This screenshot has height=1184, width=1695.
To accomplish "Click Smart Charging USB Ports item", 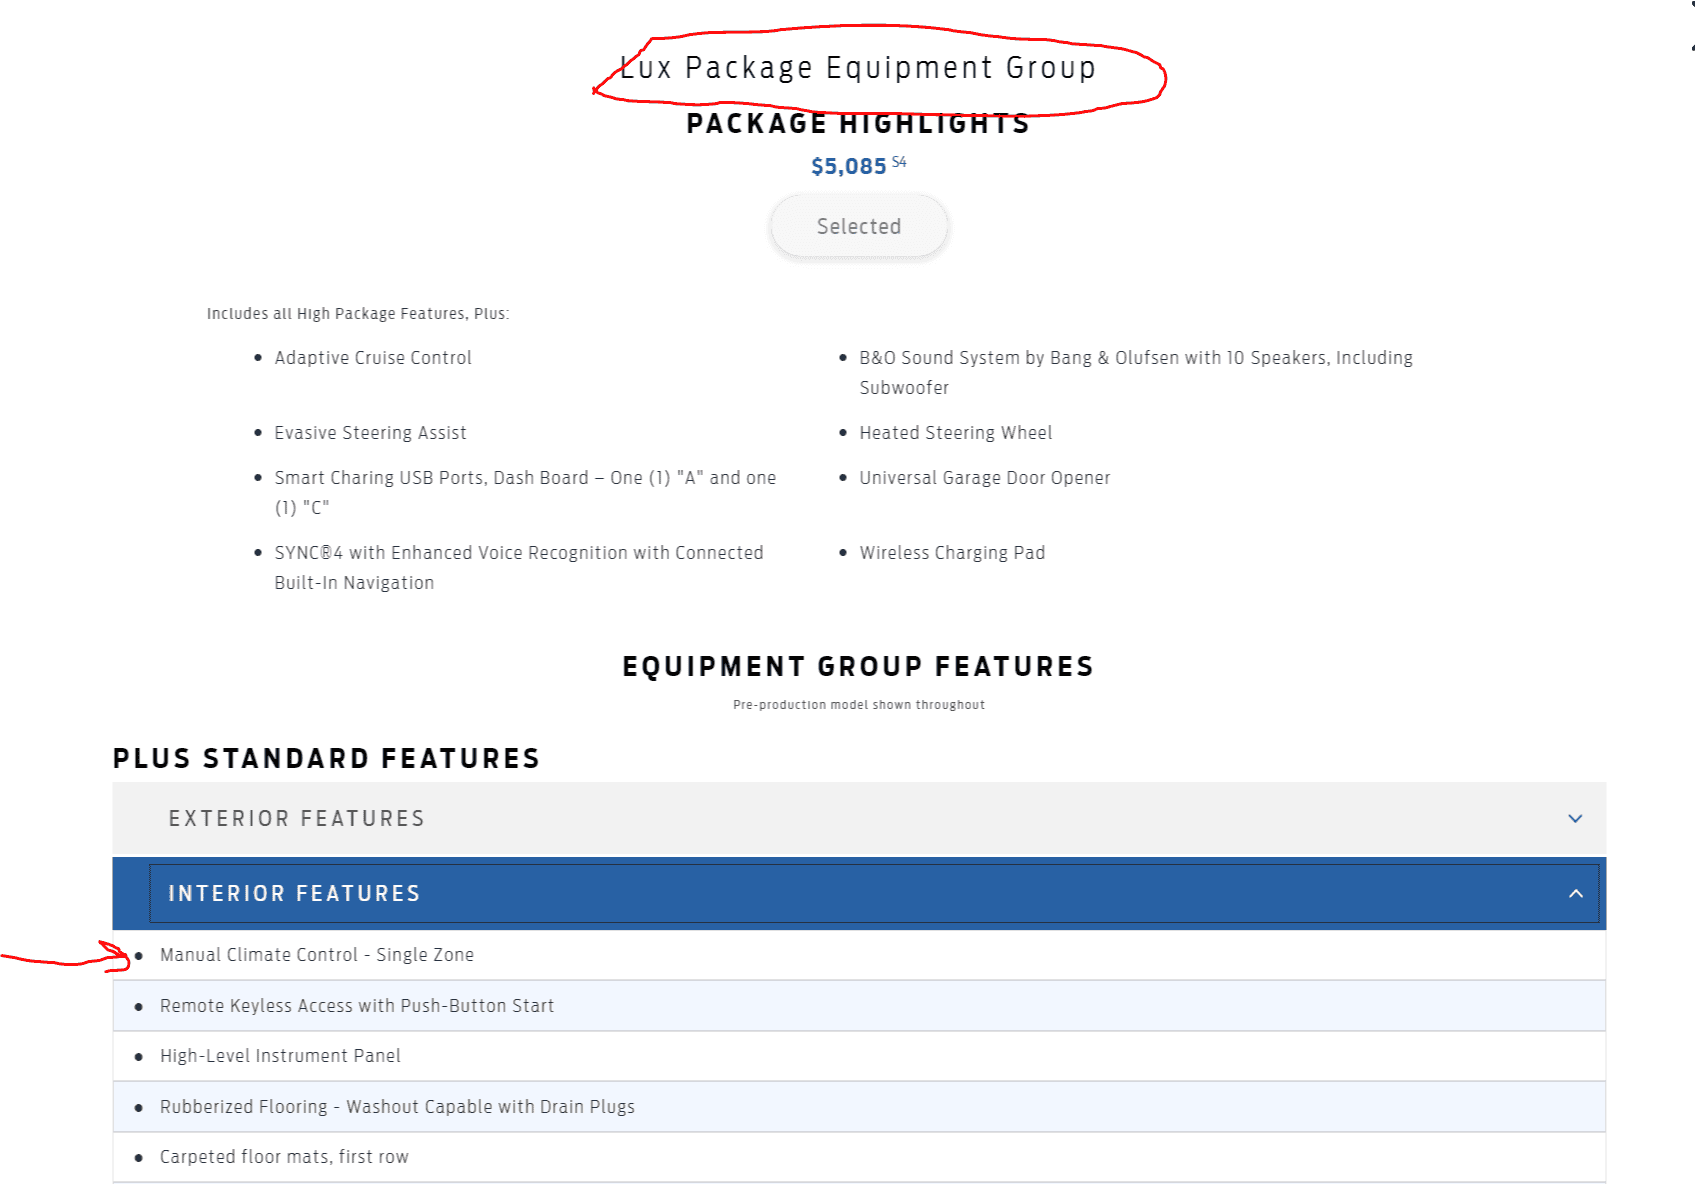I will tap(525, 493).
